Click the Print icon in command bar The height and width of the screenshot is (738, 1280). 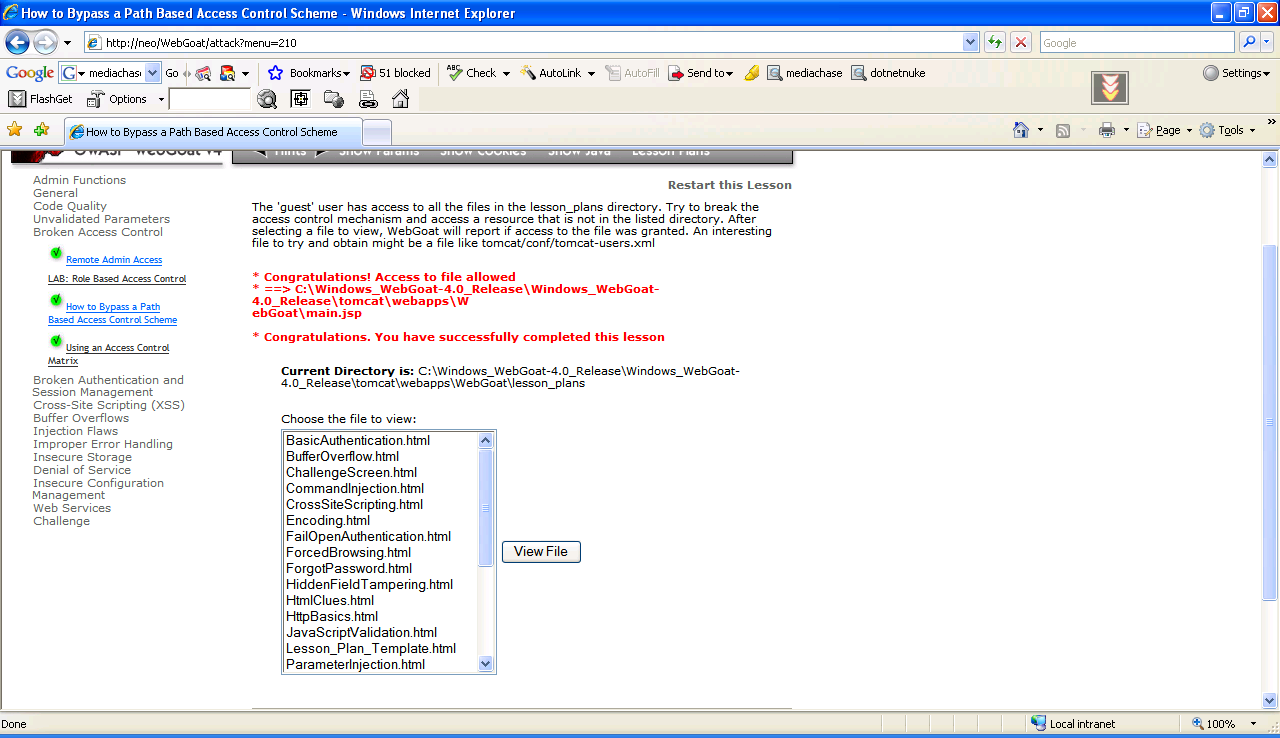click(1107, 130)
